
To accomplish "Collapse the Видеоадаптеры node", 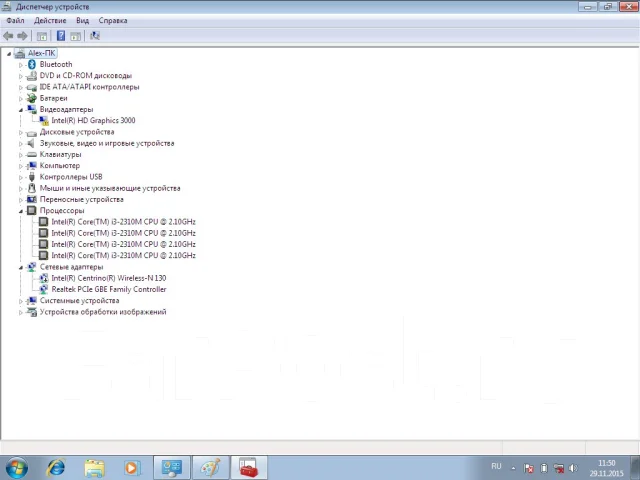I will coord(20,110).
